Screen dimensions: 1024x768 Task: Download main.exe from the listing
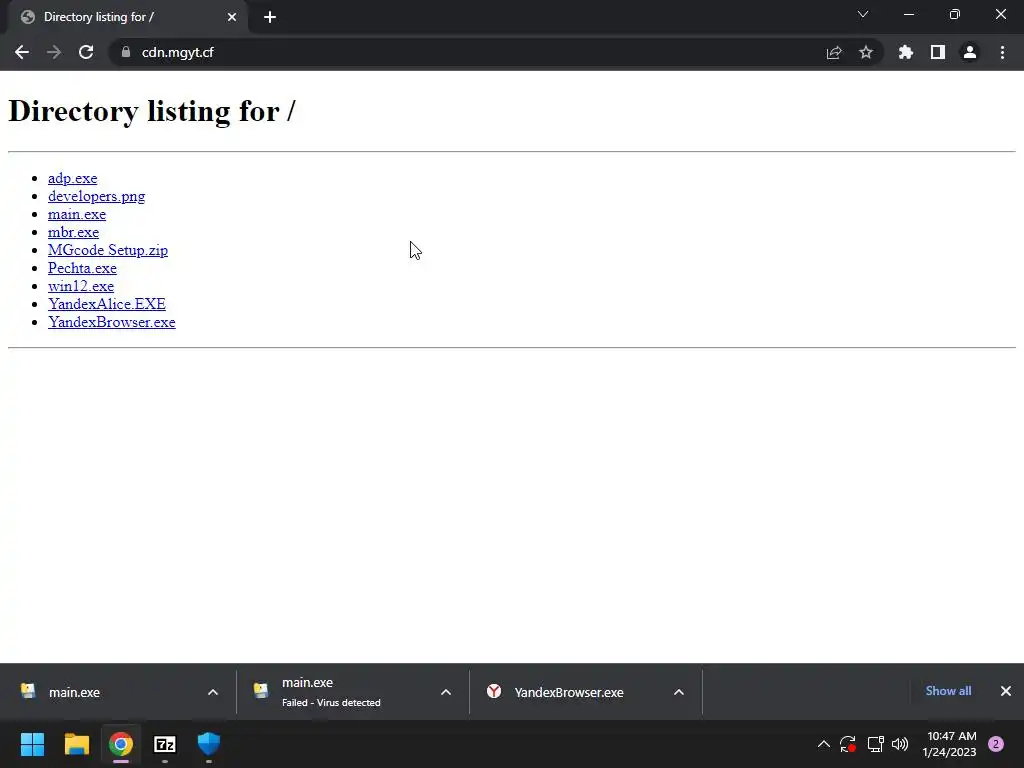coord(77,214)
